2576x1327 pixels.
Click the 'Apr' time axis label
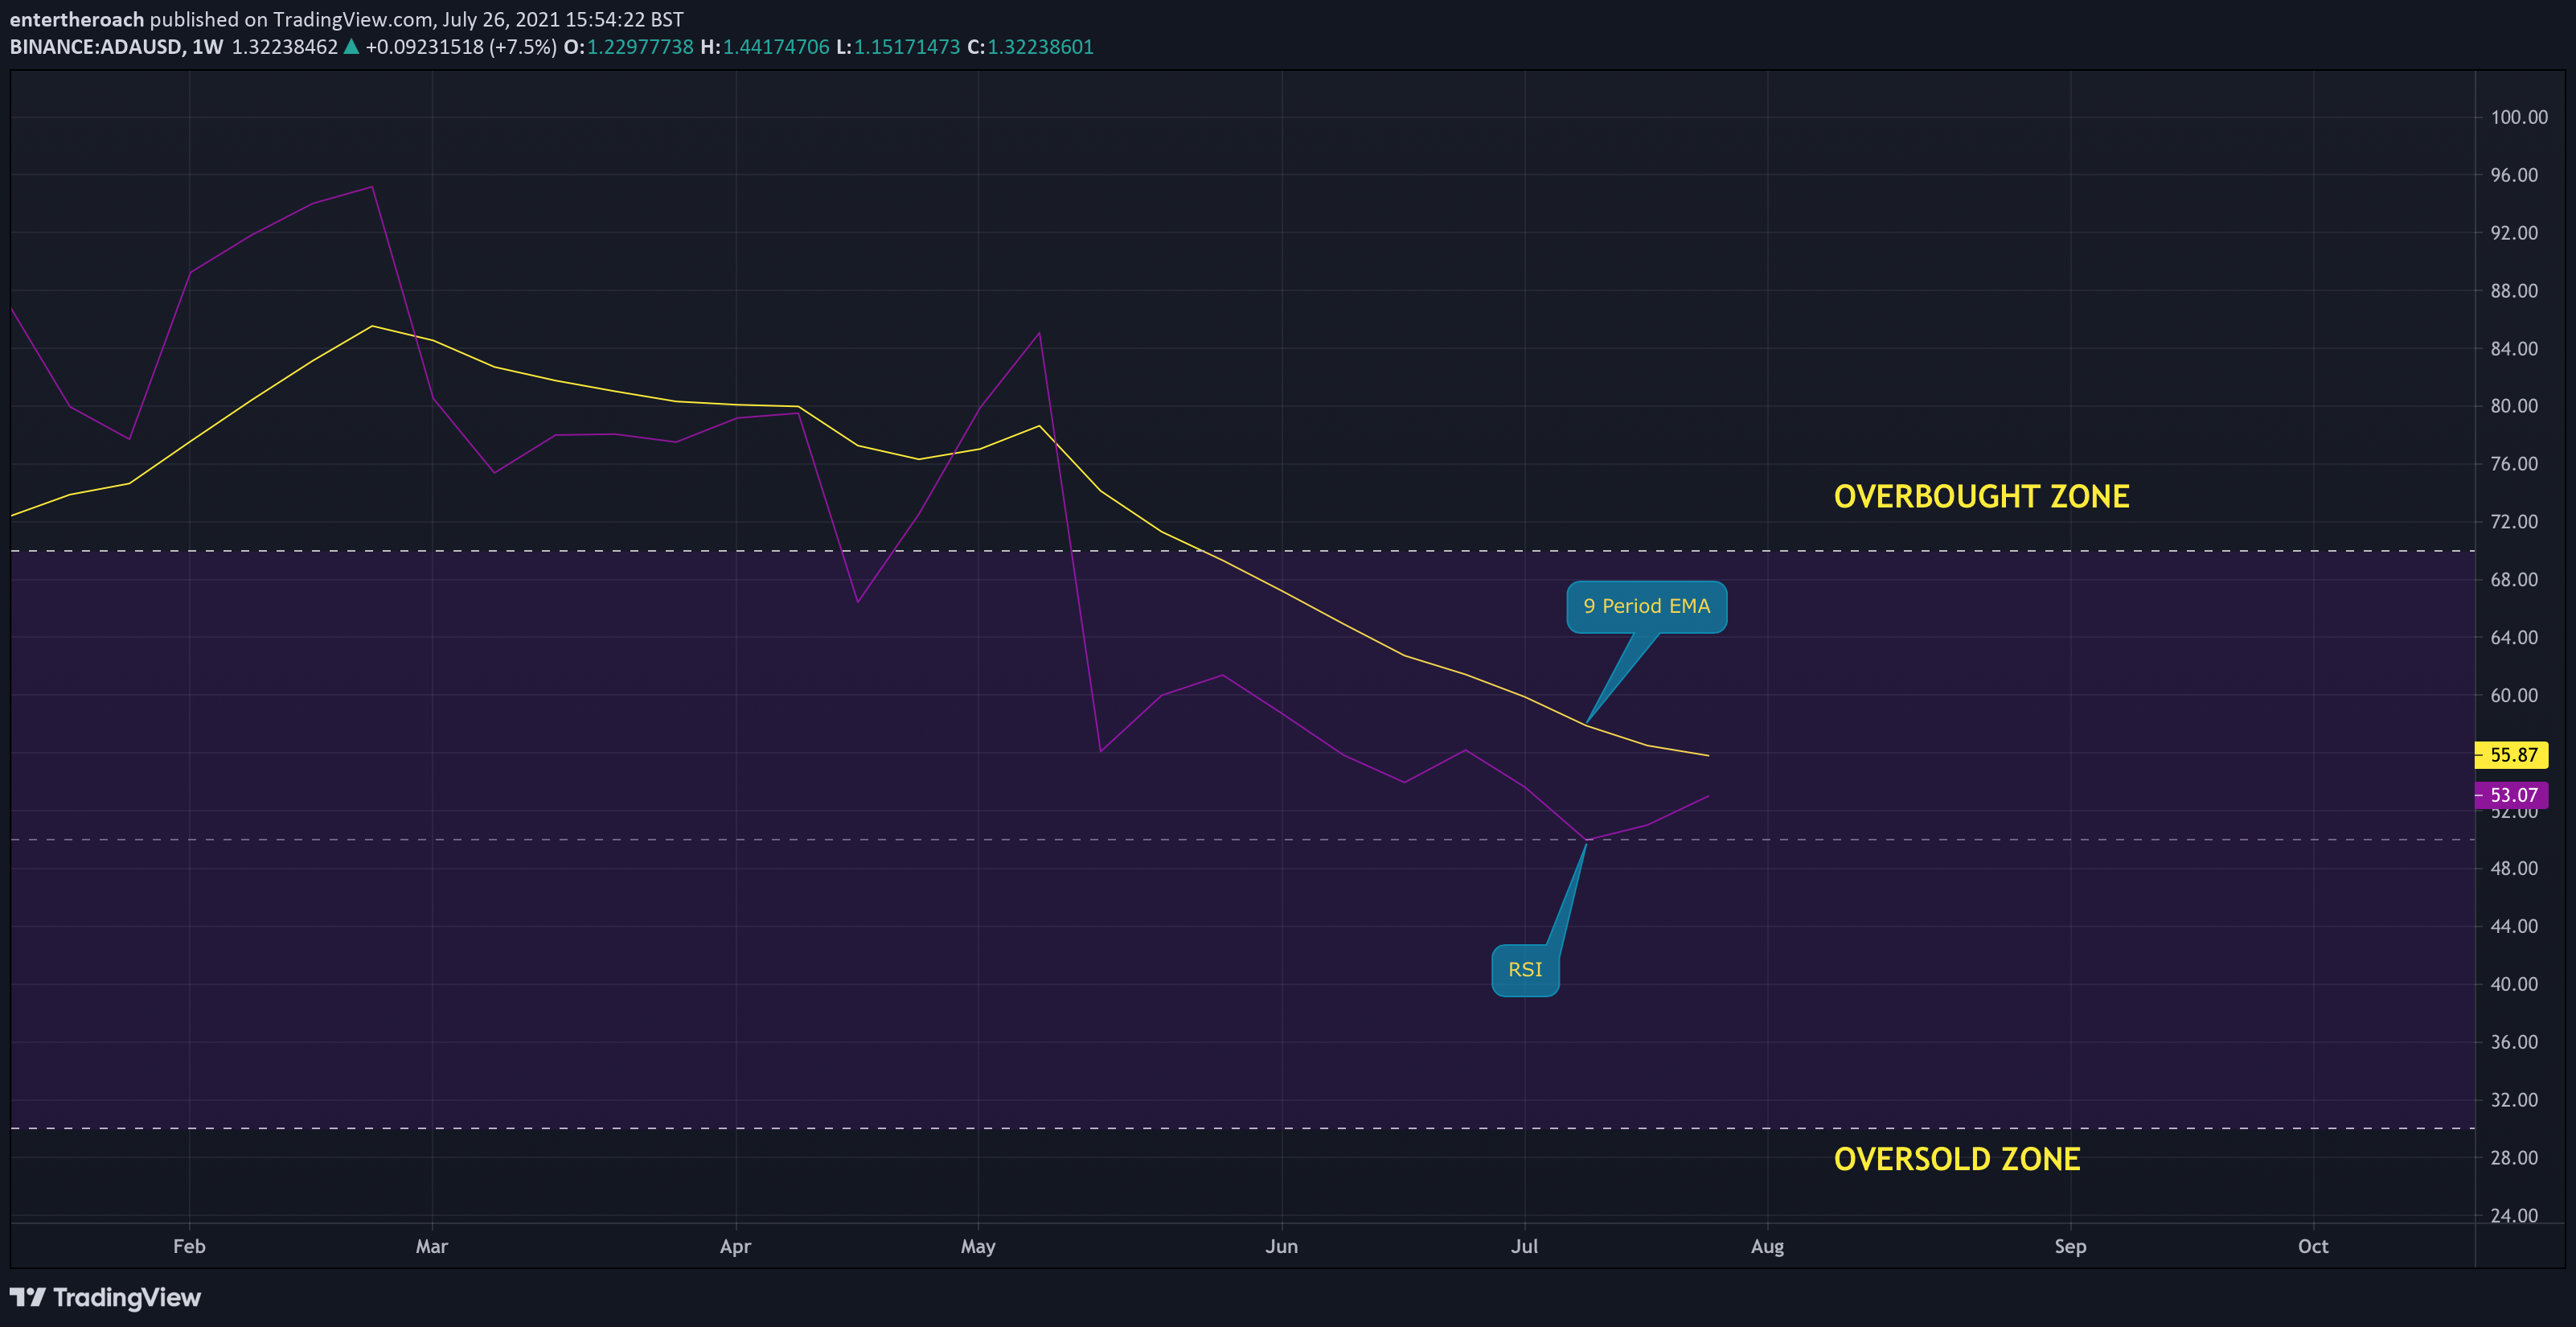click(735, 1246)
